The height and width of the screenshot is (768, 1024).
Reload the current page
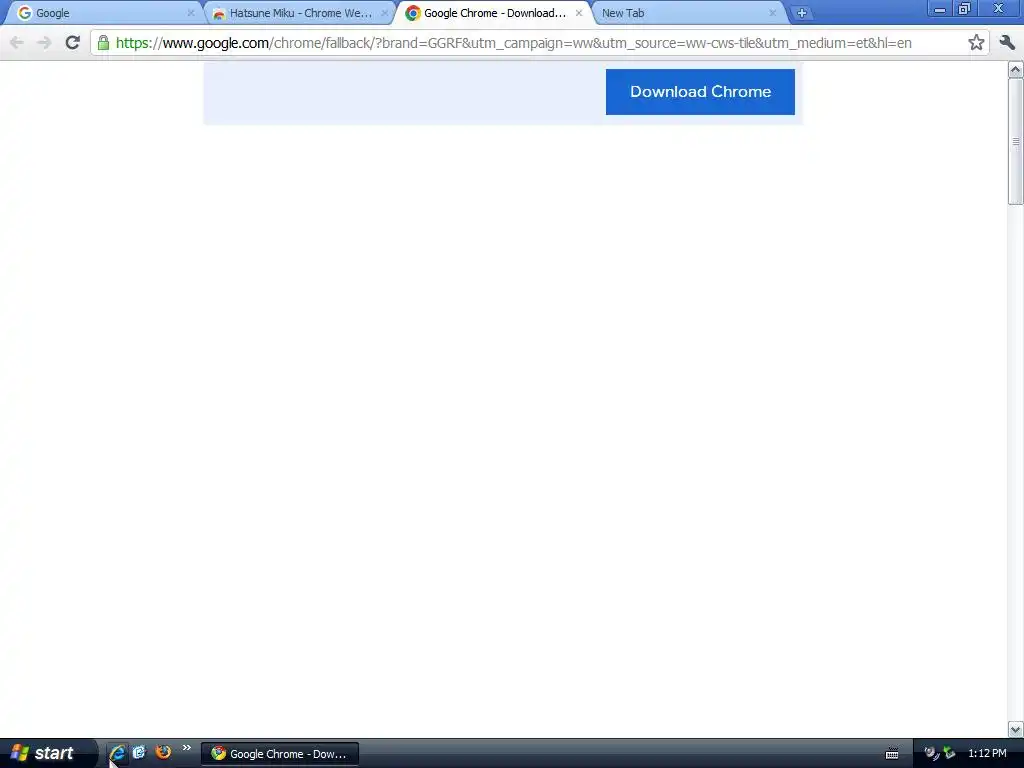click(72, 43)
